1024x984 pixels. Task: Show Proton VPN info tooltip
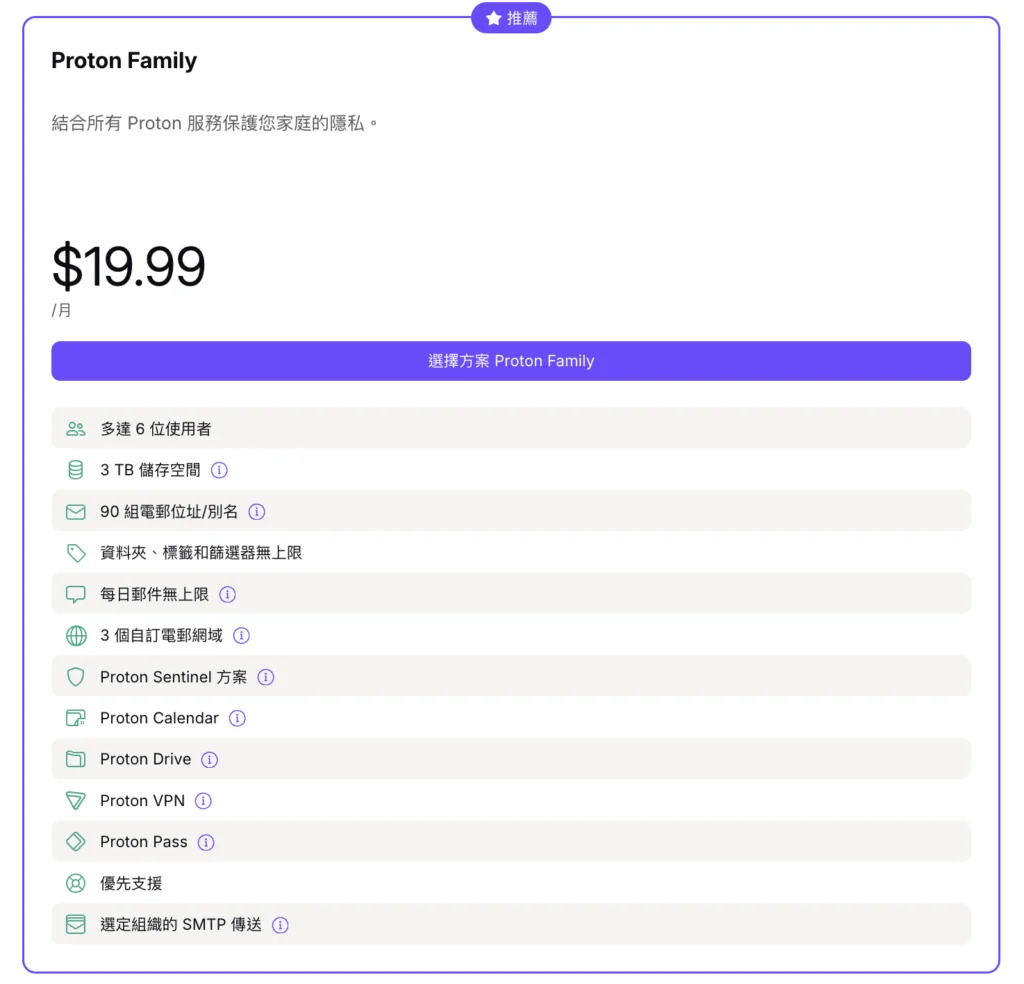pyautogui.click(x=203, y=801)
